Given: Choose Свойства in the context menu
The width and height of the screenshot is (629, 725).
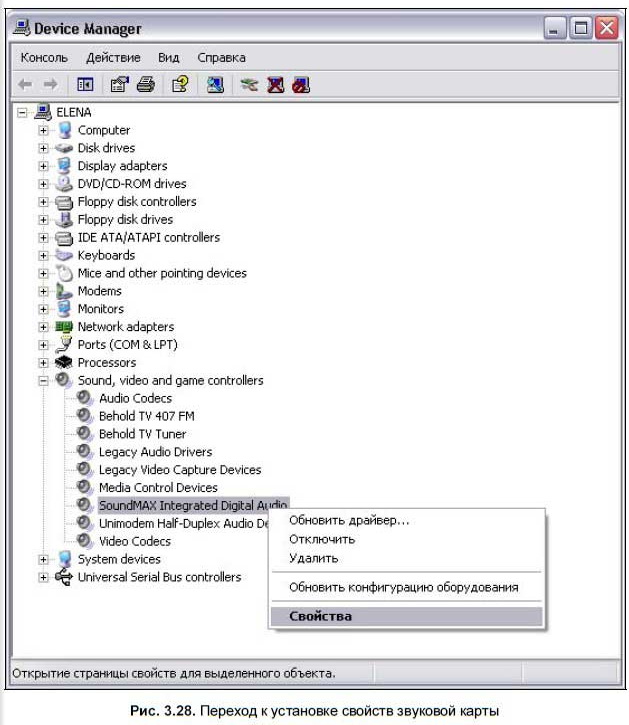Looking at the screenshot, I should click(x=321, y=617).
